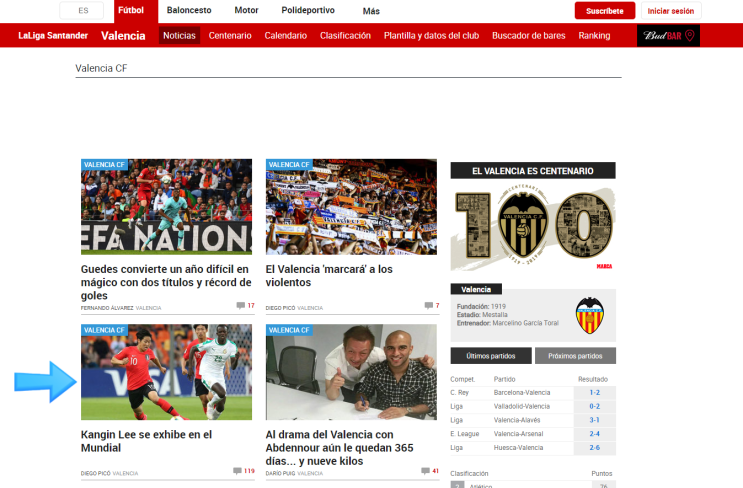
Task: Open the Baloncesto section
Action: point(189,10)
